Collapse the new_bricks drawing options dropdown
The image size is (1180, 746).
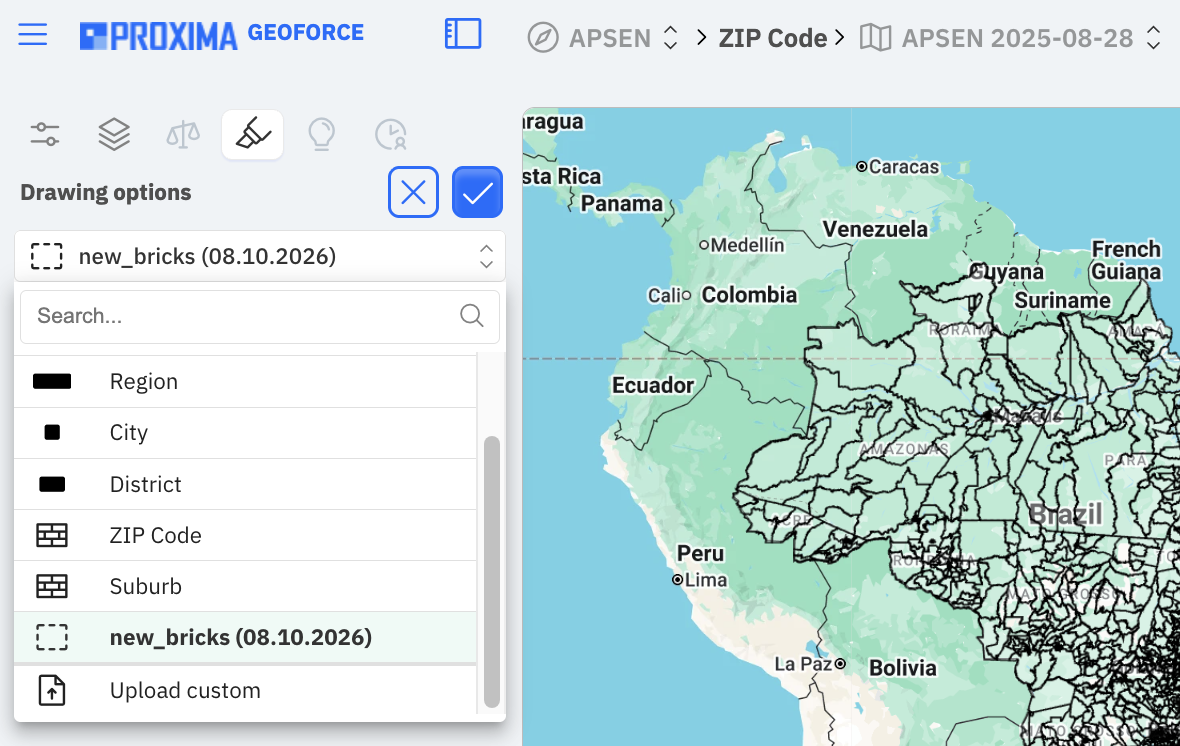[260, 257]
